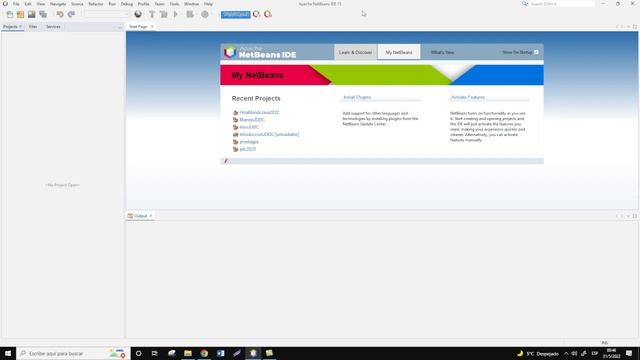Click the first garbage collection icon next to memory bar
This screenshot has width=640, height=360.
pos(256,14)
